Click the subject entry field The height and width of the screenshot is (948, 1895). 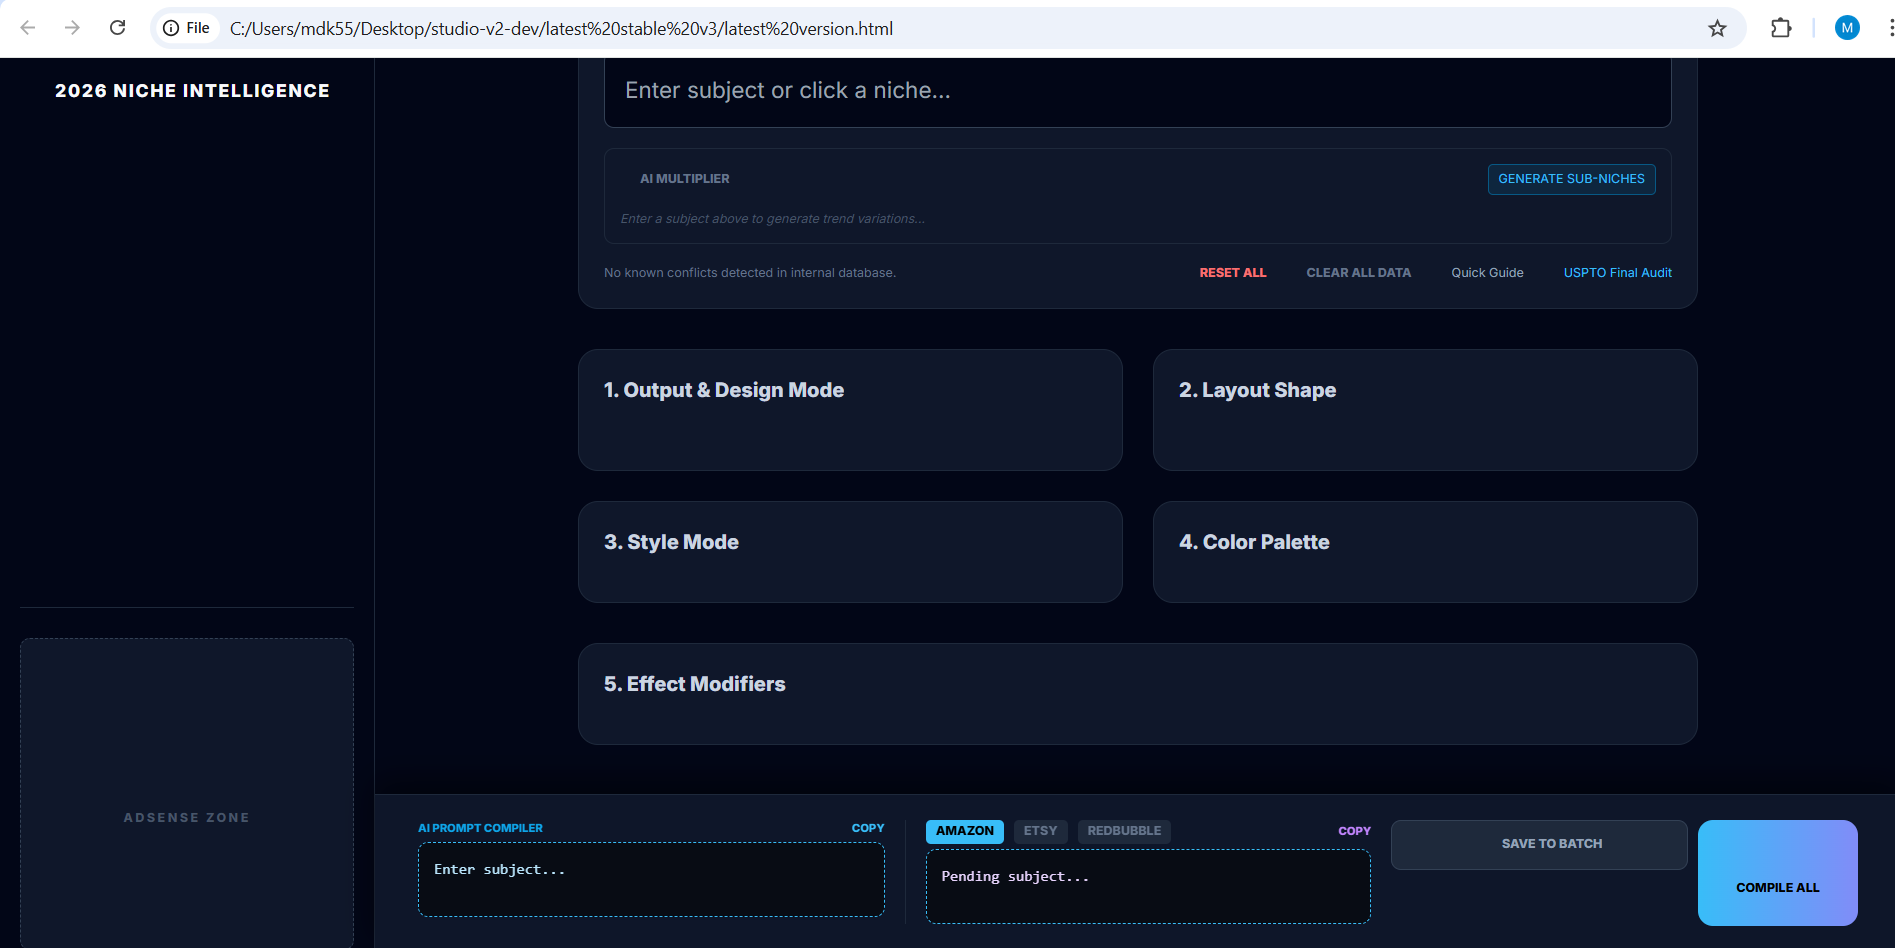coord(1136,90)
